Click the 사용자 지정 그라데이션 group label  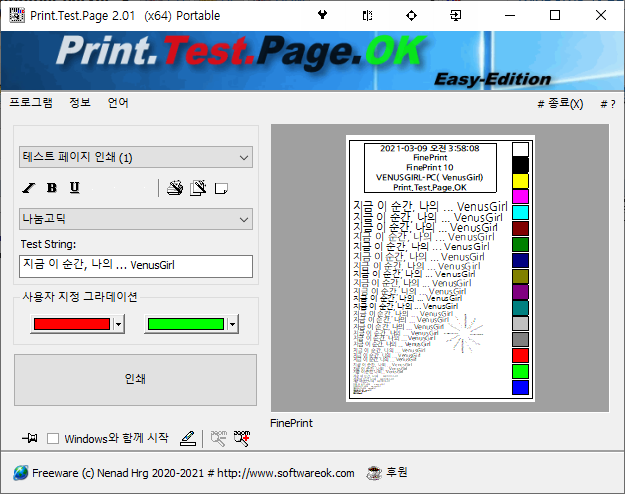point(80,296)
